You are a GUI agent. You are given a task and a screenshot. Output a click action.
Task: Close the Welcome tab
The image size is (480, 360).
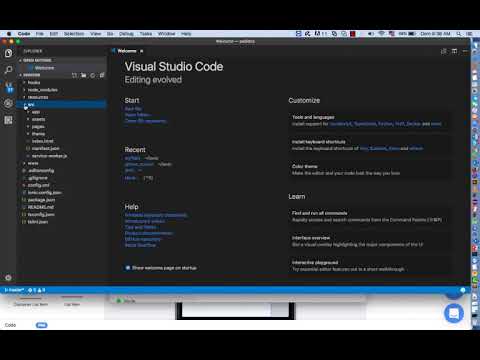click(x=142, y=51)
